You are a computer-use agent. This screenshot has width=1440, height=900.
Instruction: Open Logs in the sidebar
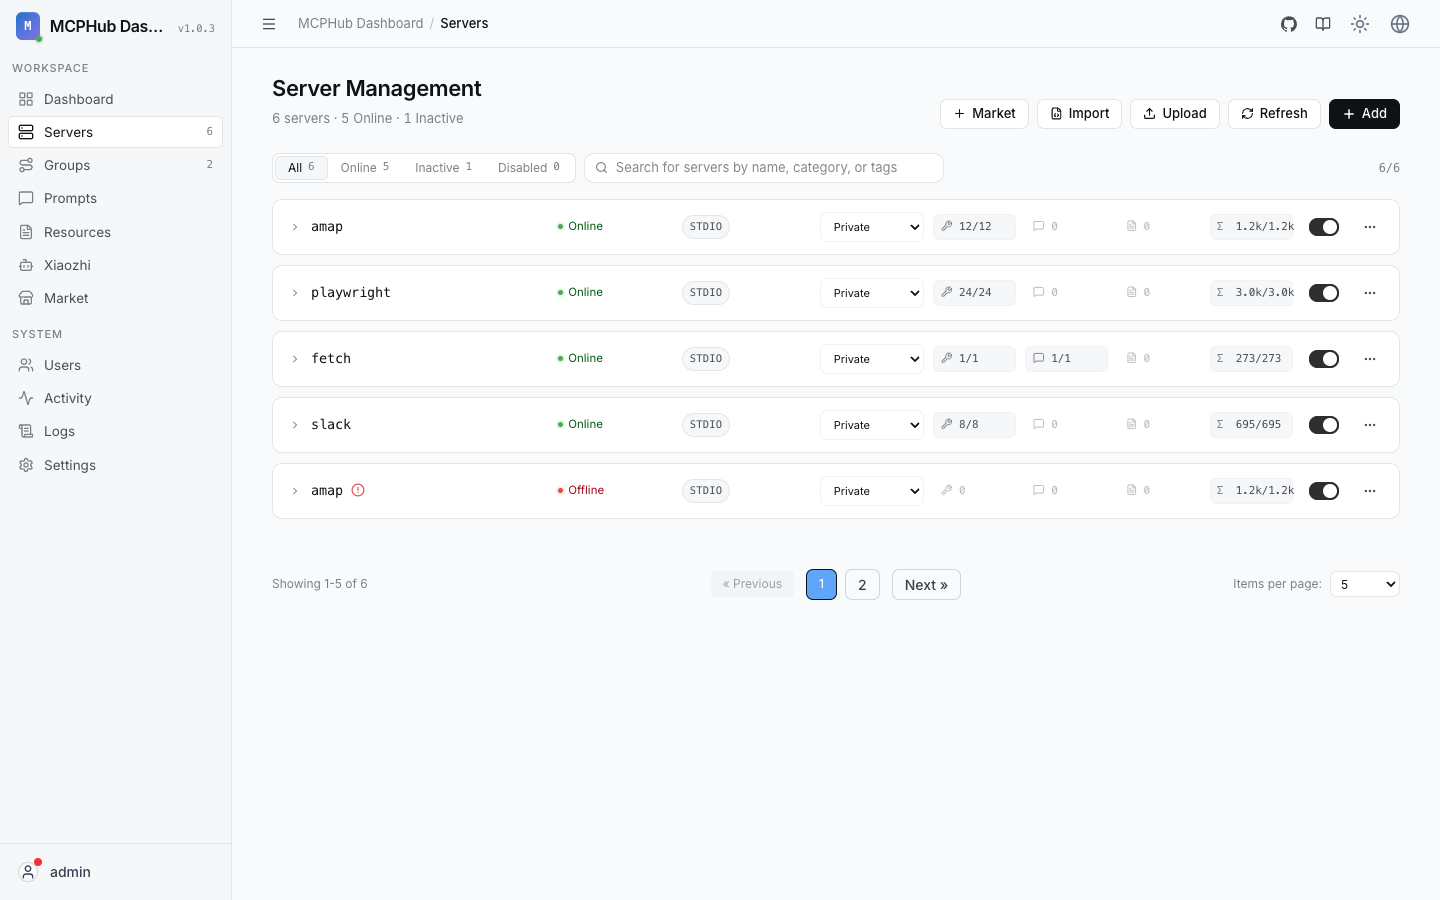(x=115, y=431)
